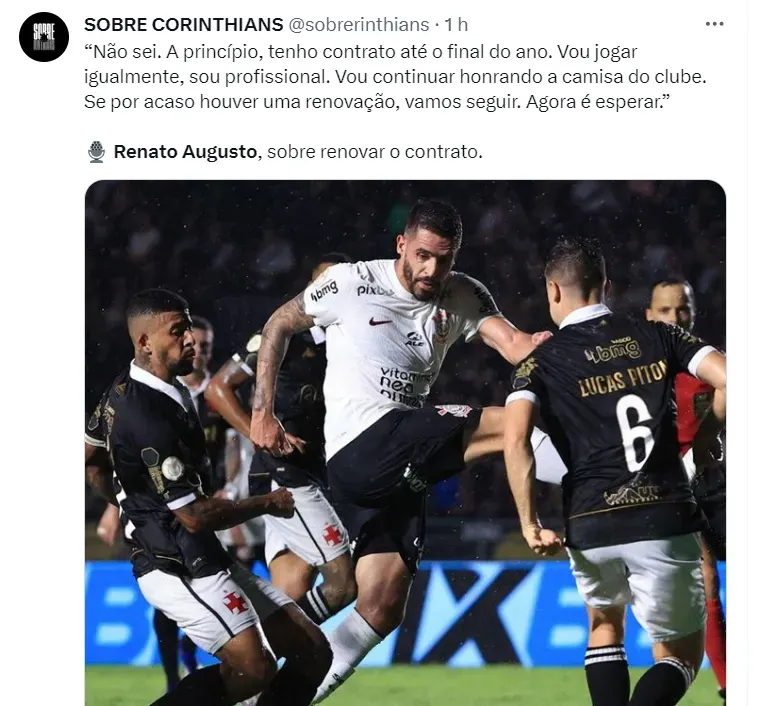Click the Nike swoosh on the white shirt

click(x=380, y=321)
